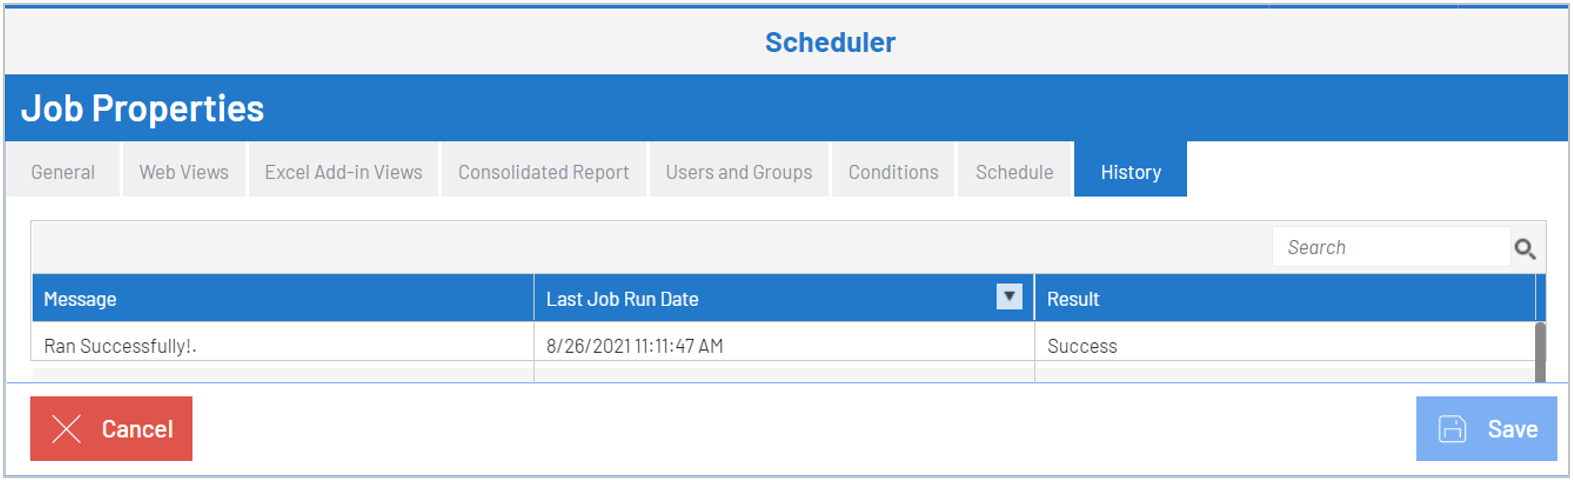Screen dimensions: 1573x480
Task: Click the History tab
Action: pyautogui.click(x=1130, y=172)
